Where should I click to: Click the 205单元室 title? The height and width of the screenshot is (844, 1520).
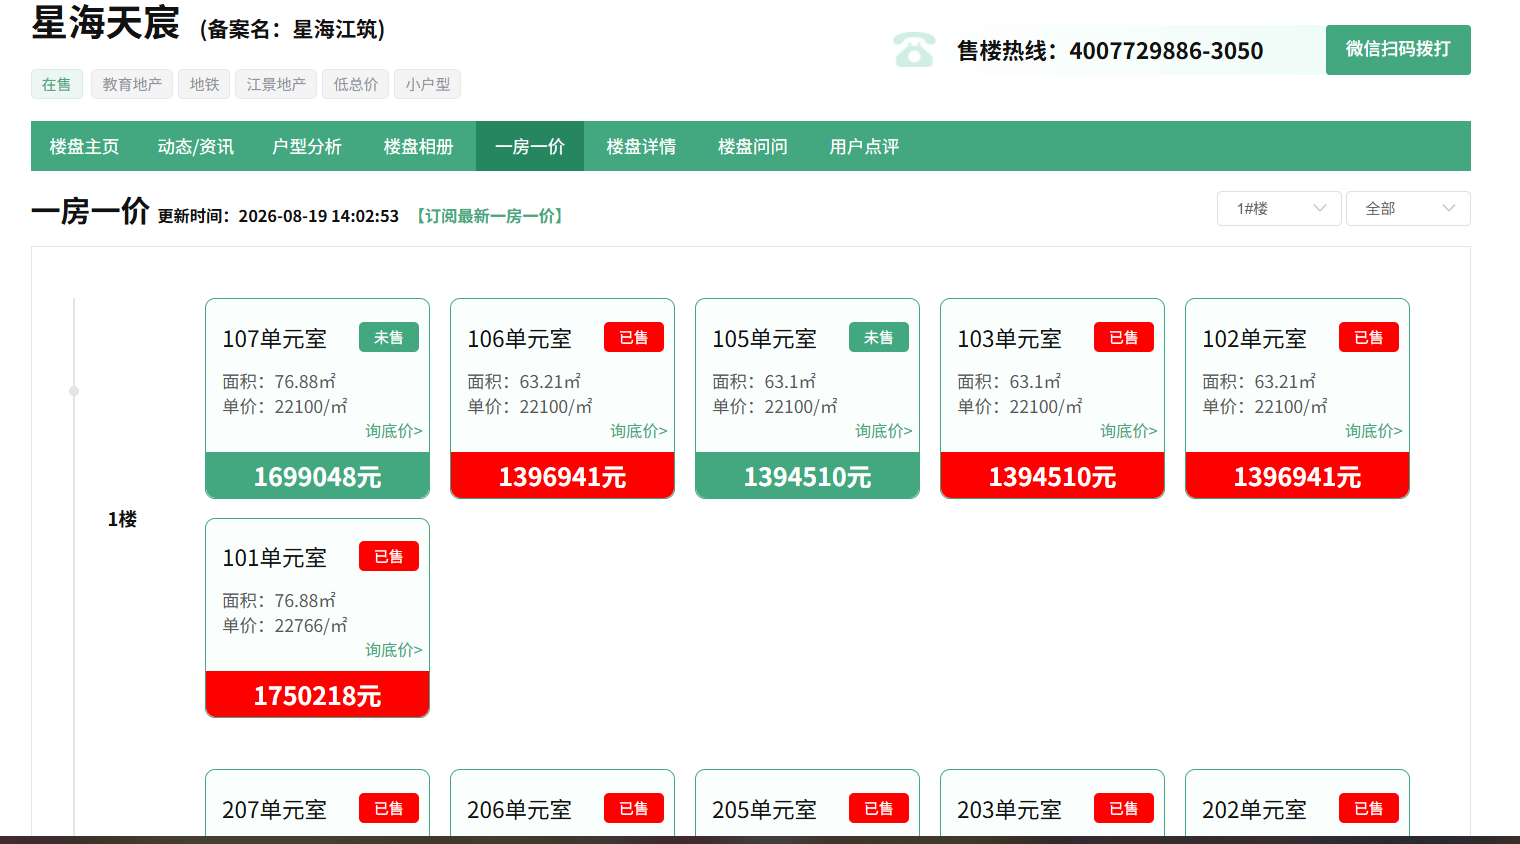[x=765, y=810]
